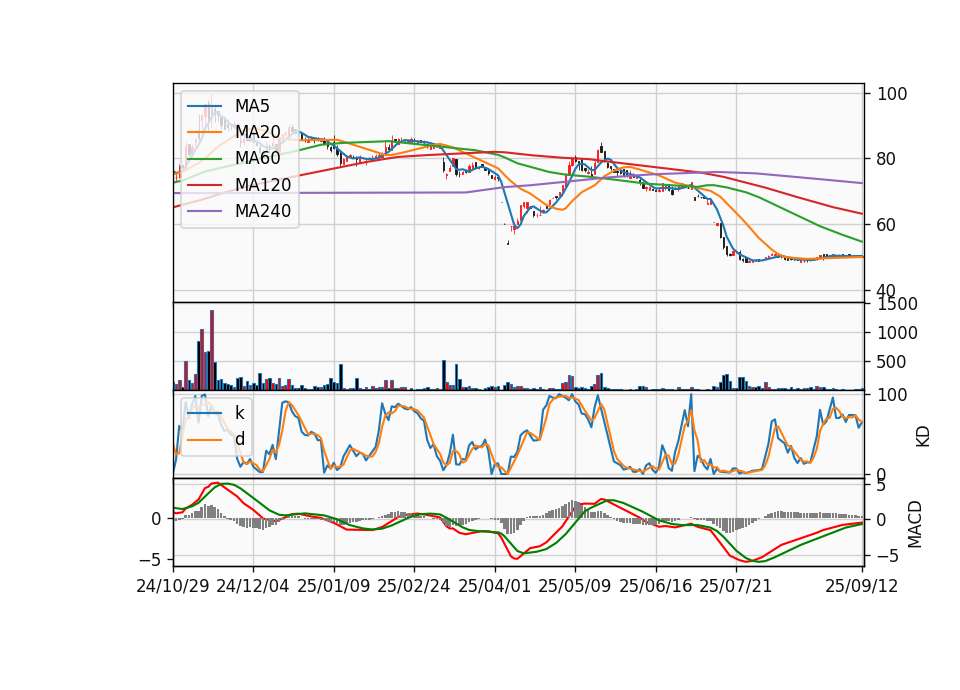Click the 25/02/24 date axis label
This screenshot has width=960, height=690.
[414, 586]
